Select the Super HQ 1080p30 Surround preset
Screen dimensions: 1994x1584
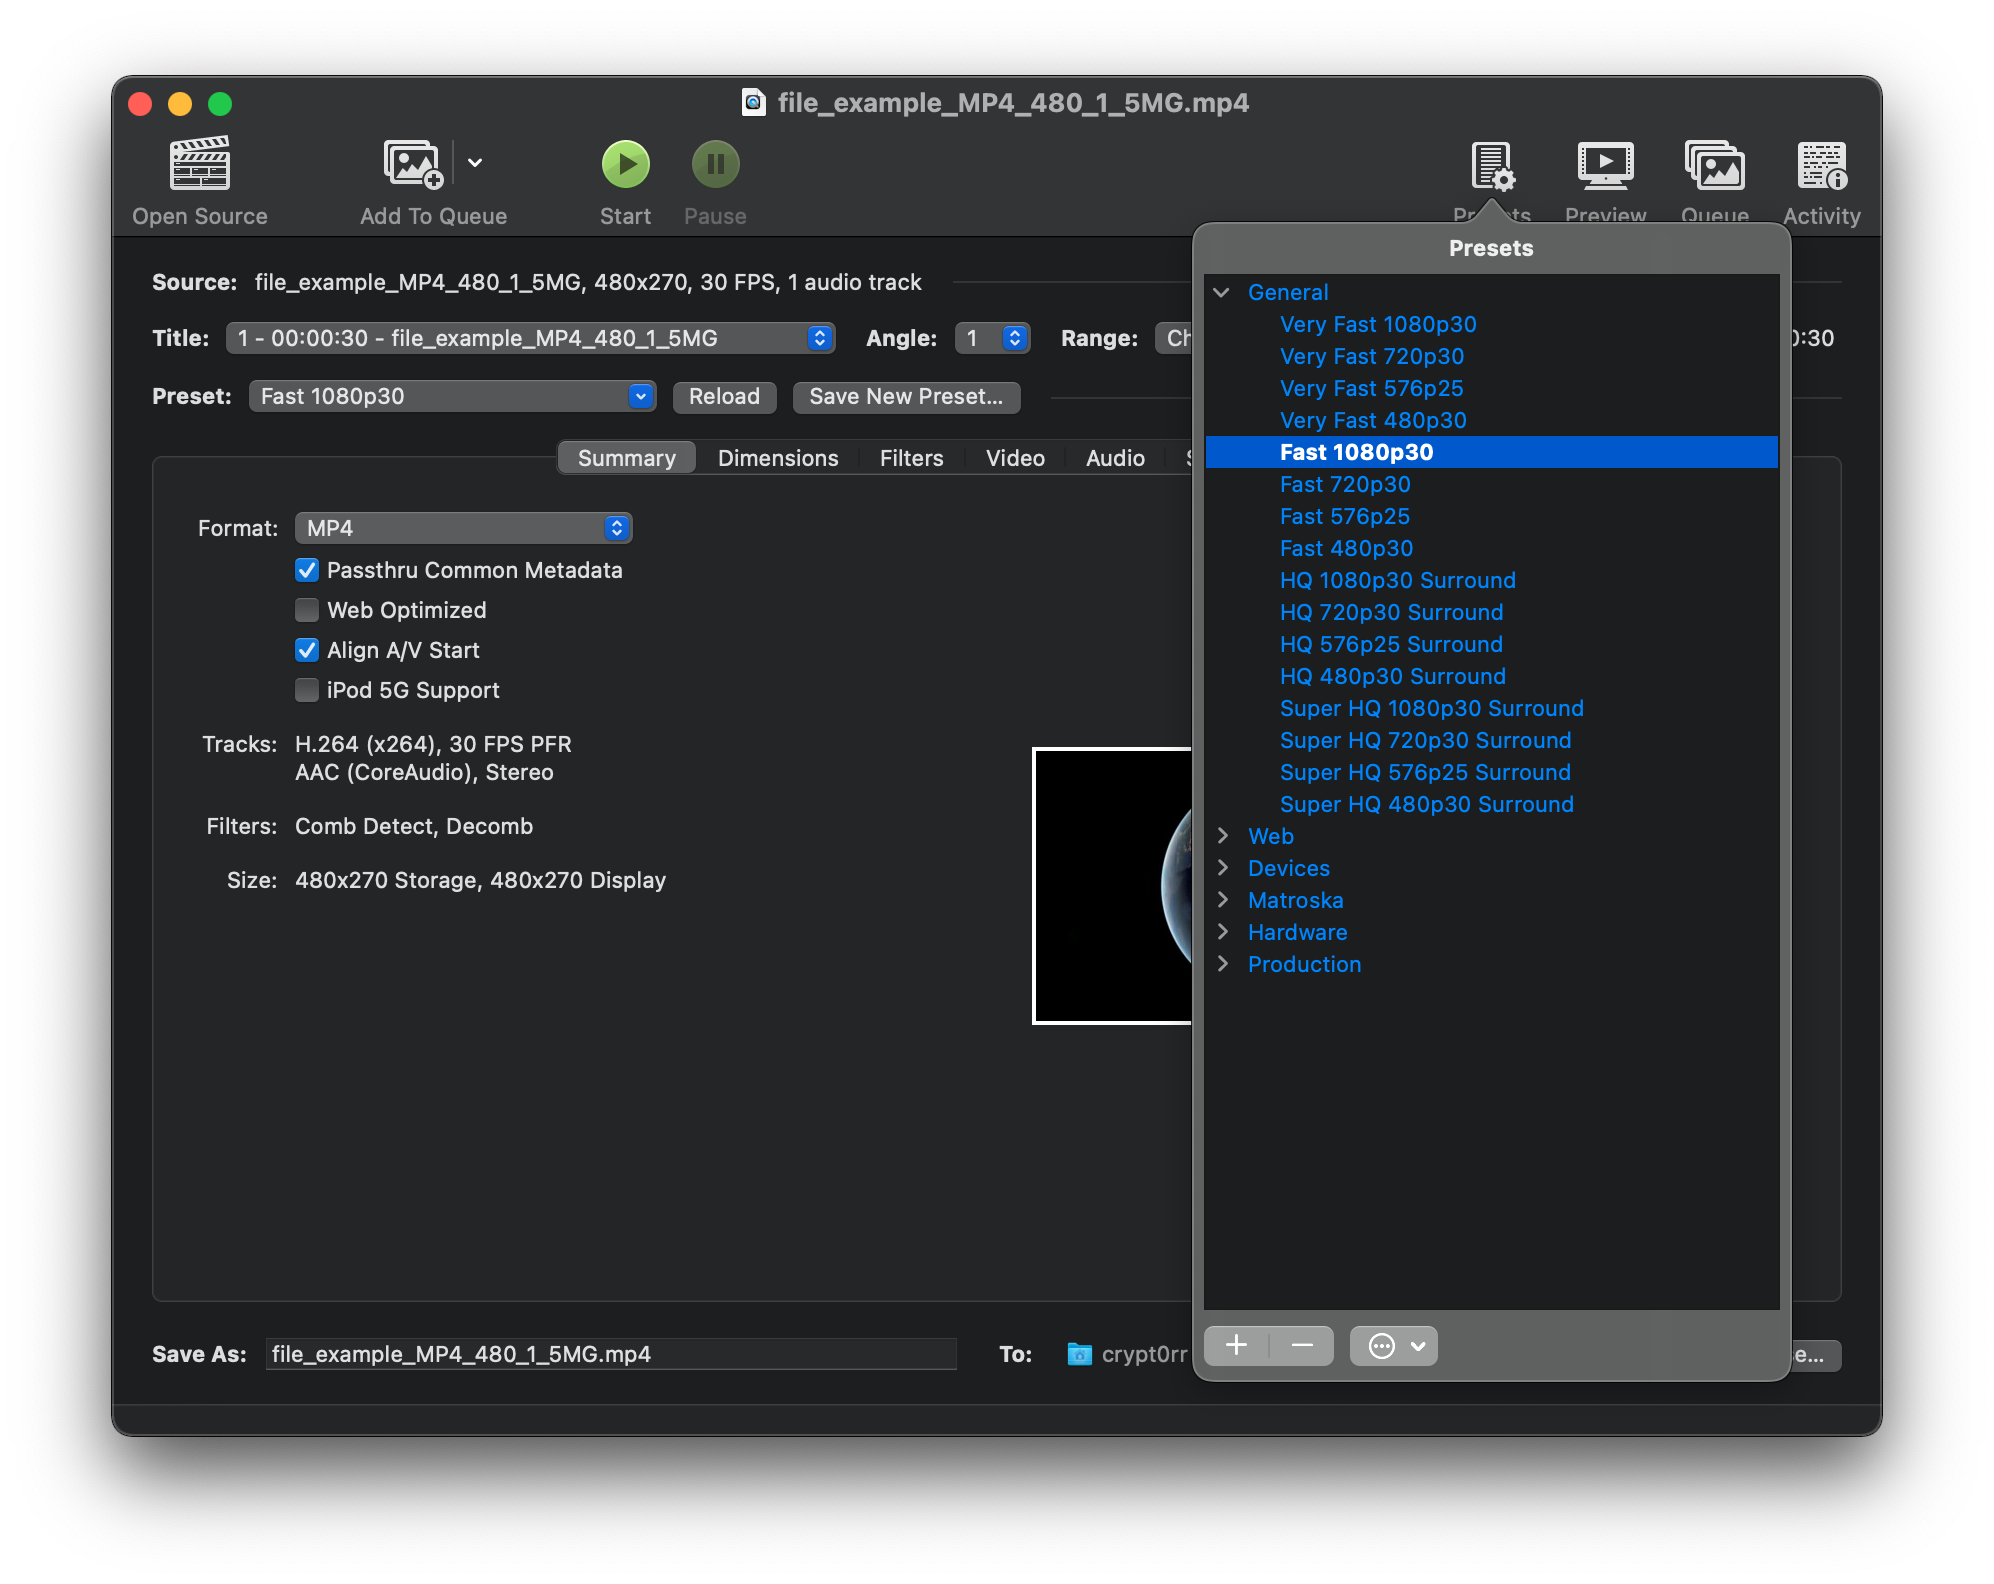pos(1431,708)
